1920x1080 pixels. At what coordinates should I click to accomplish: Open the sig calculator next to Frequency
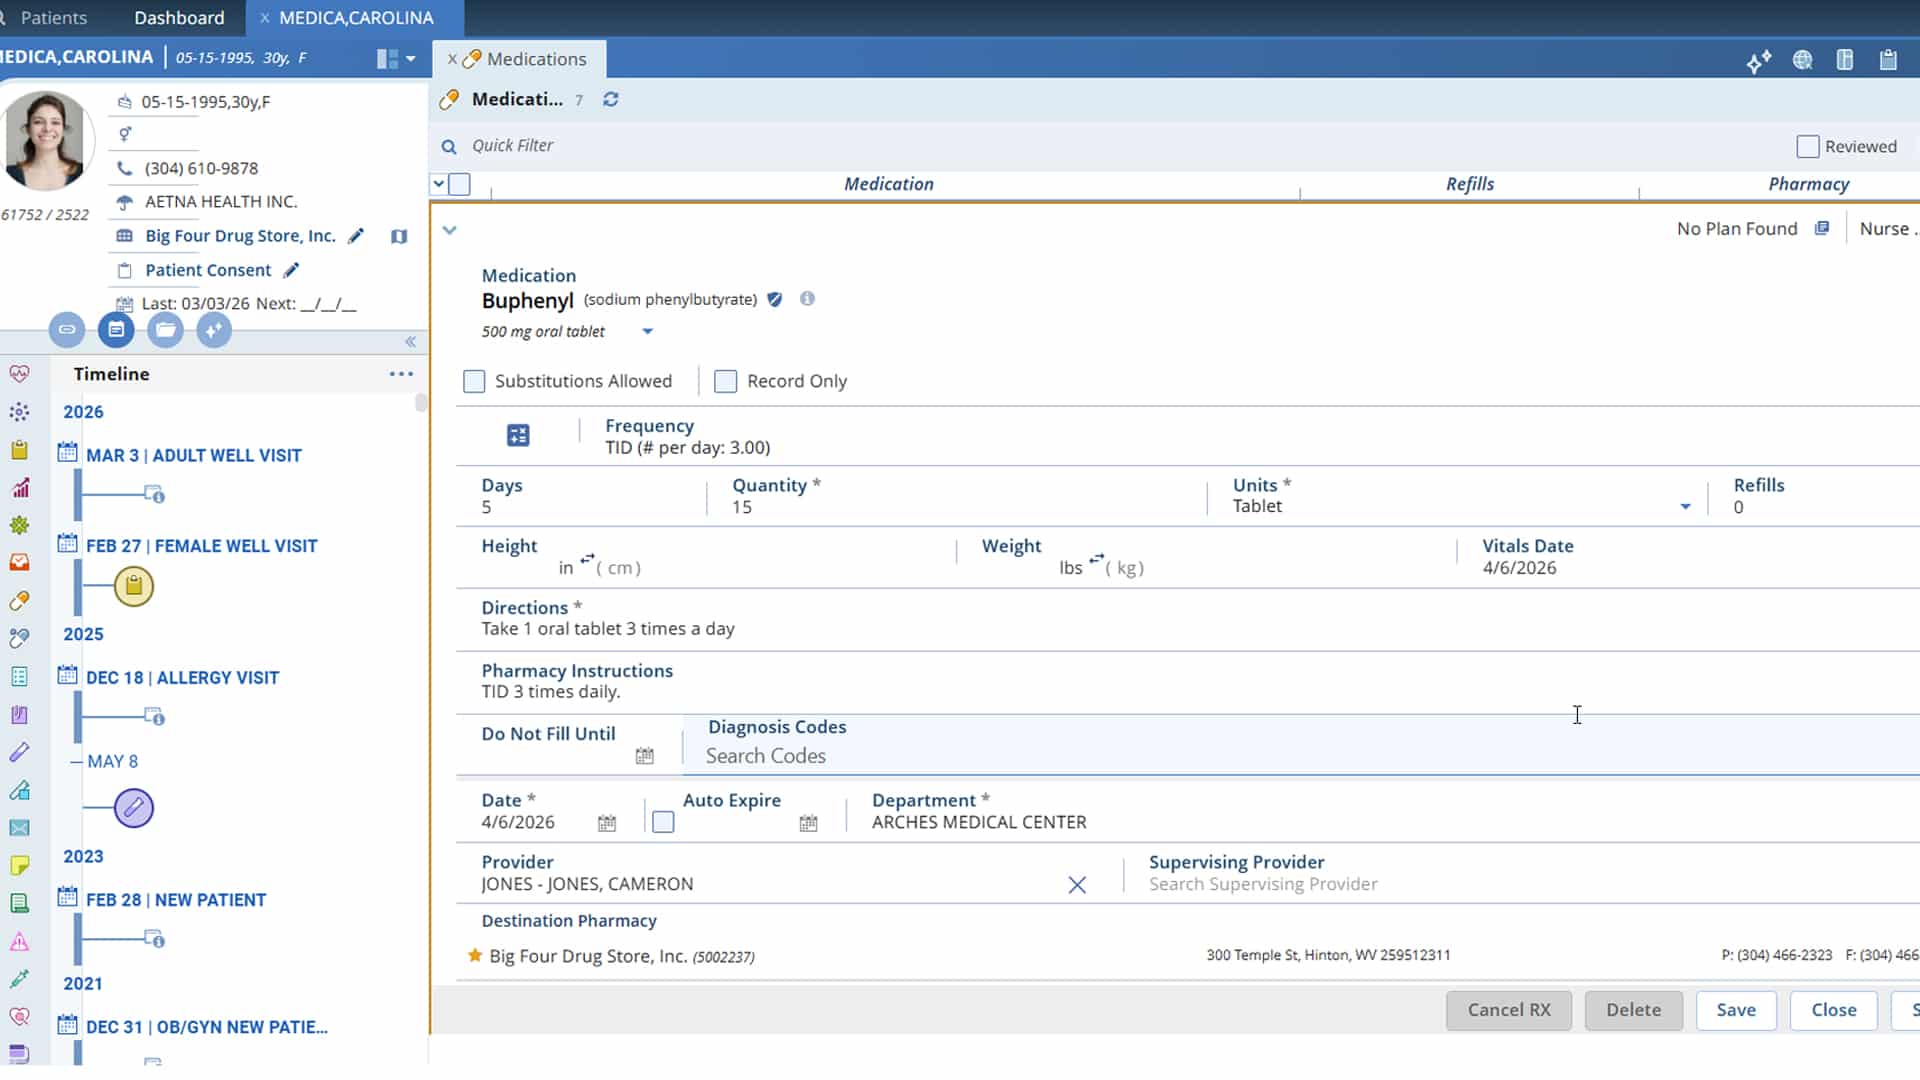[x=518, y=435]
